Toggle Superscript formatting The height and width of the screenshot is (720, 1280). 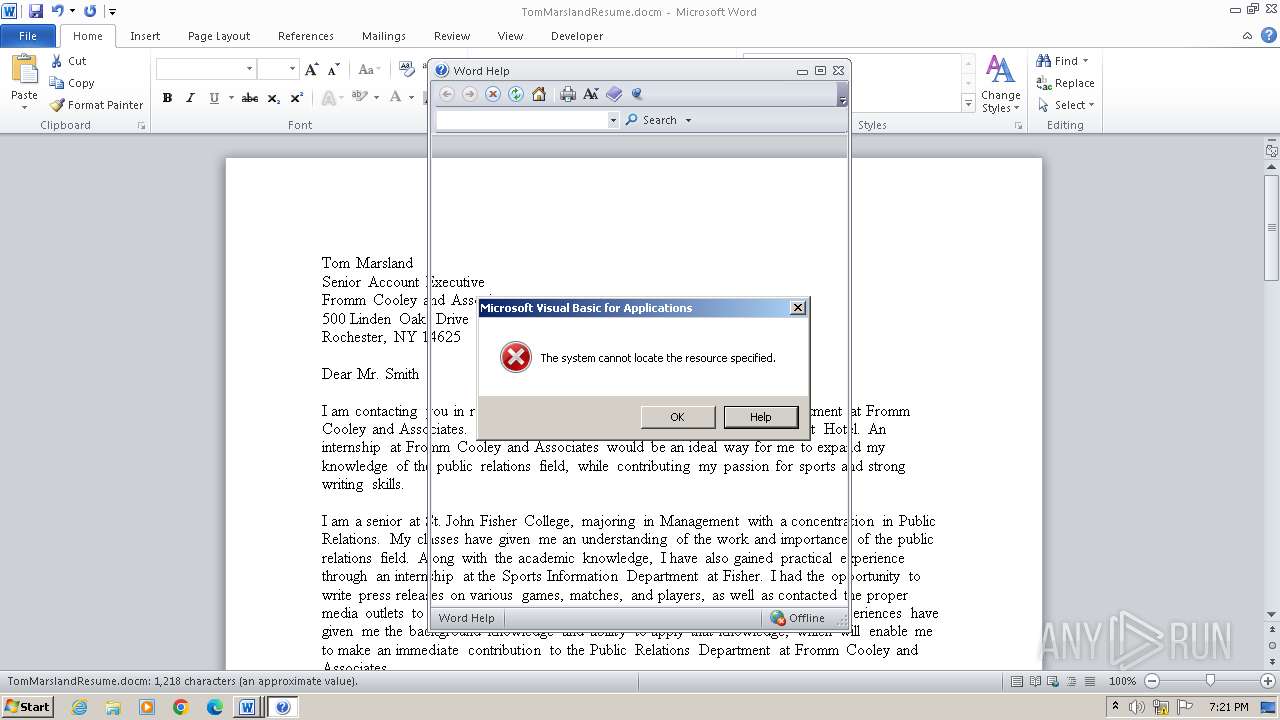297,98
